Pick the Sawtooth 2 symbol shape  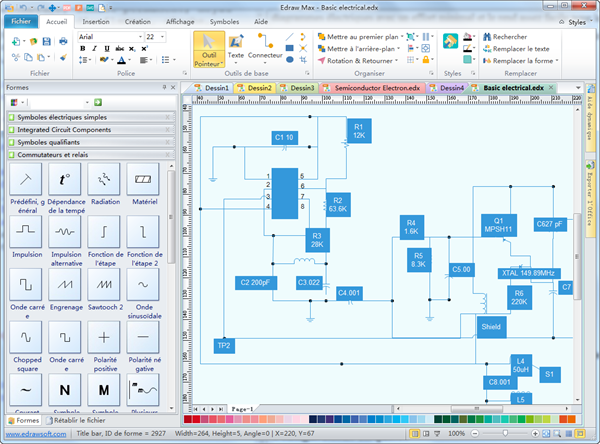point(104,284)
